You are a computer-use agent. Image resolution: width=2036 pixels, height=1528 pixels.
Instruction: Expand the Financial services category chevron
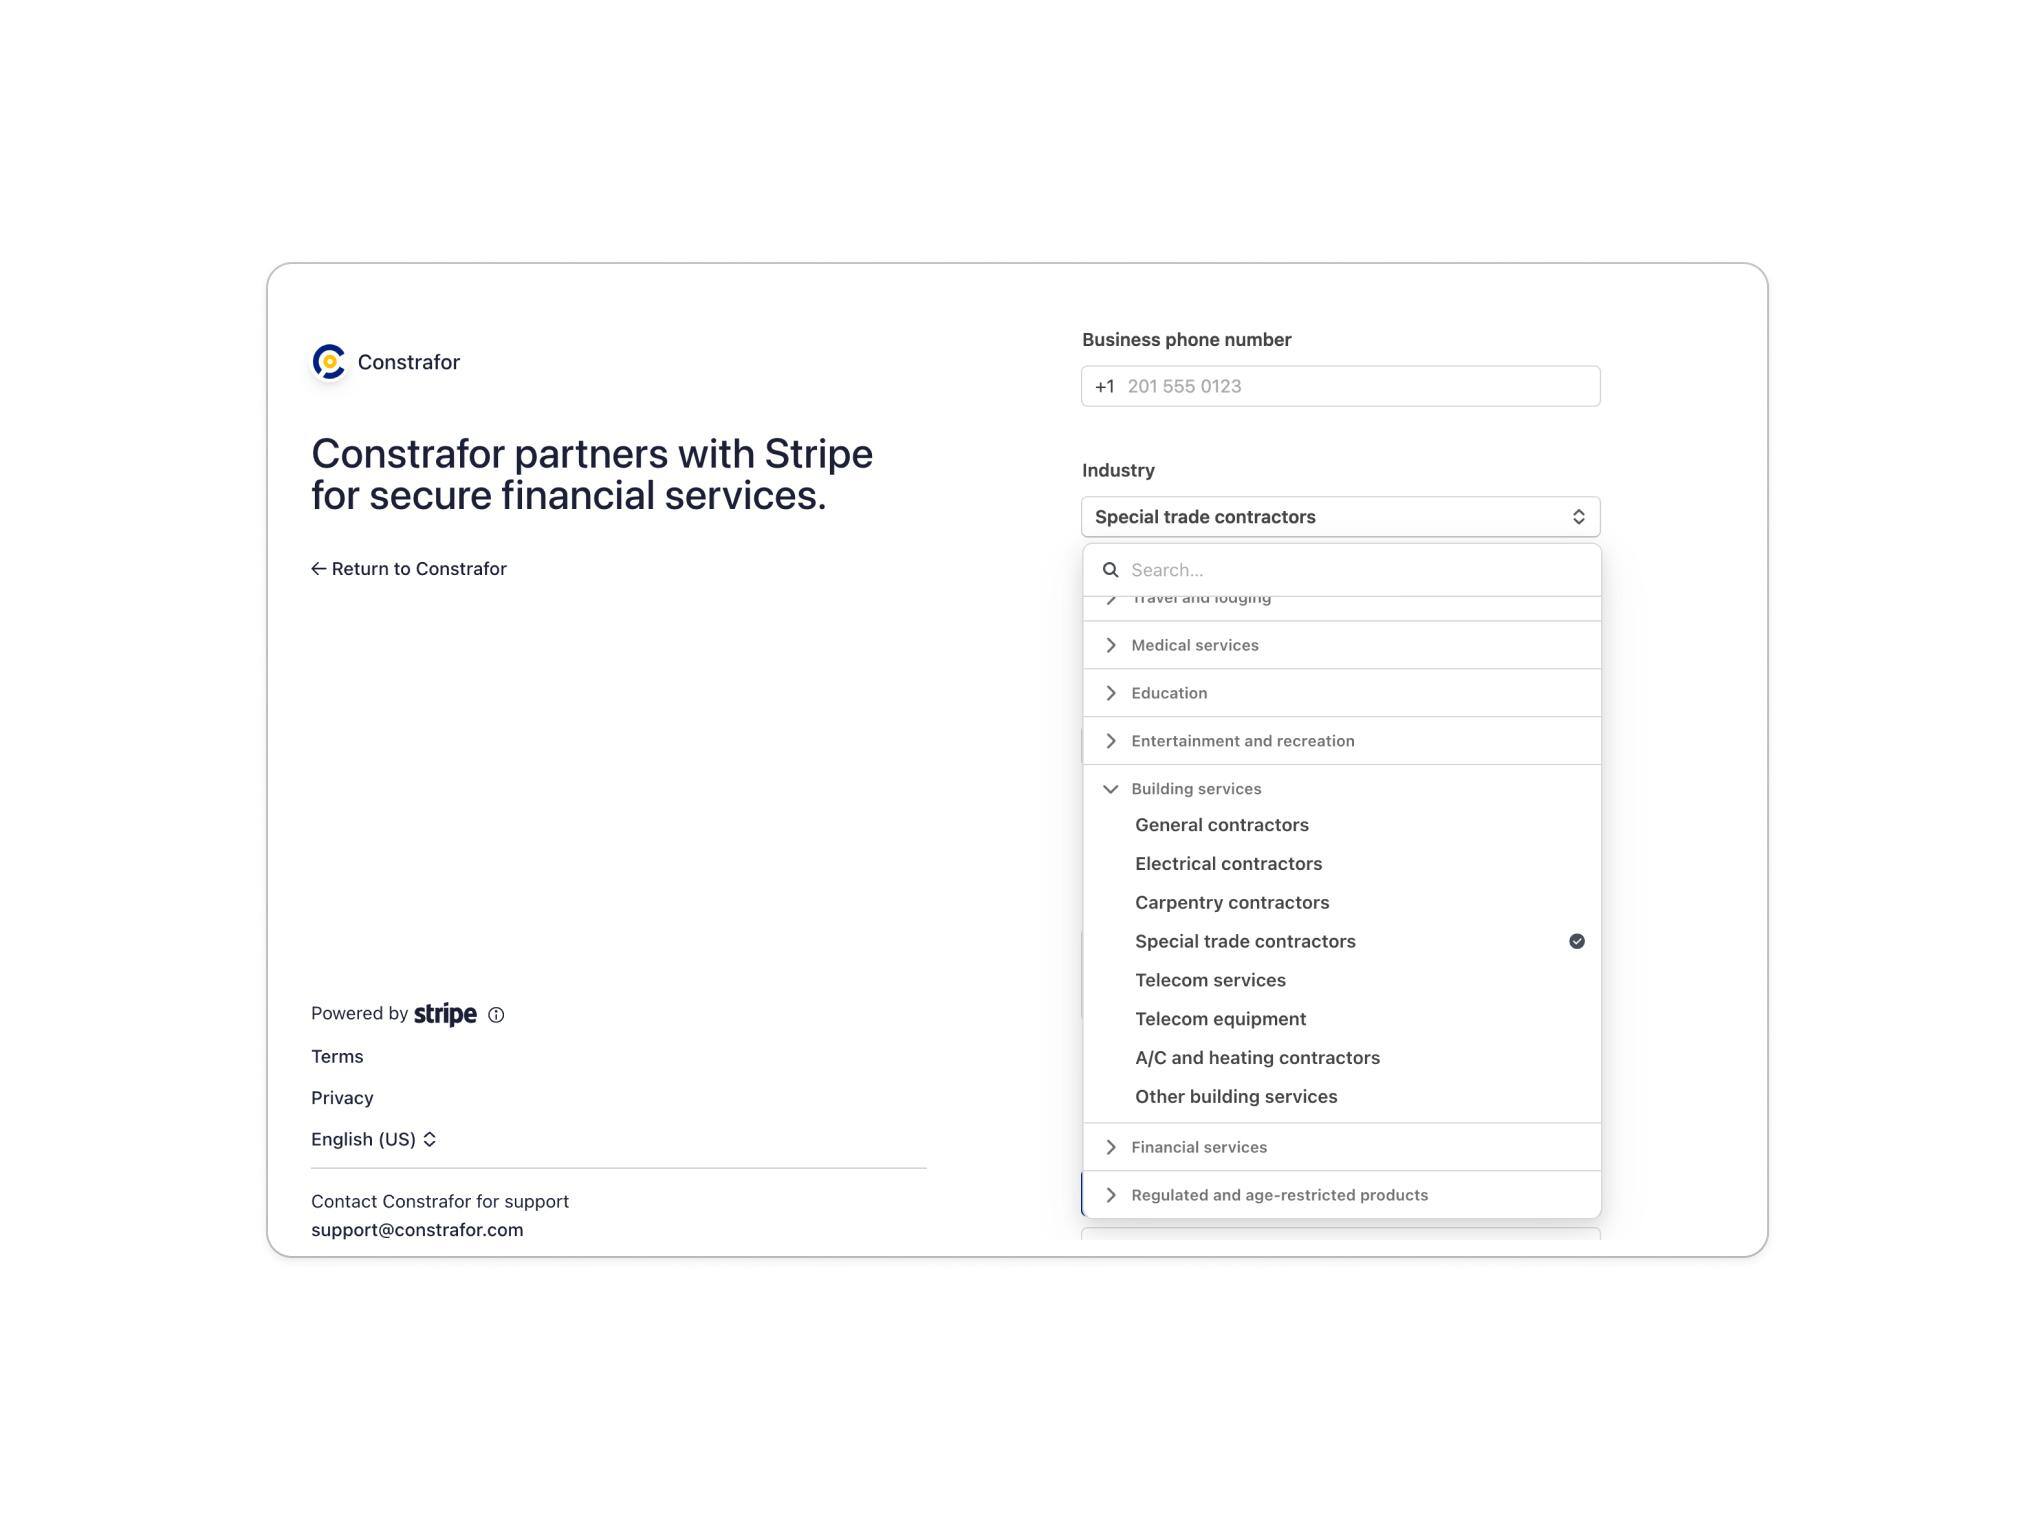[1112, 1146]
